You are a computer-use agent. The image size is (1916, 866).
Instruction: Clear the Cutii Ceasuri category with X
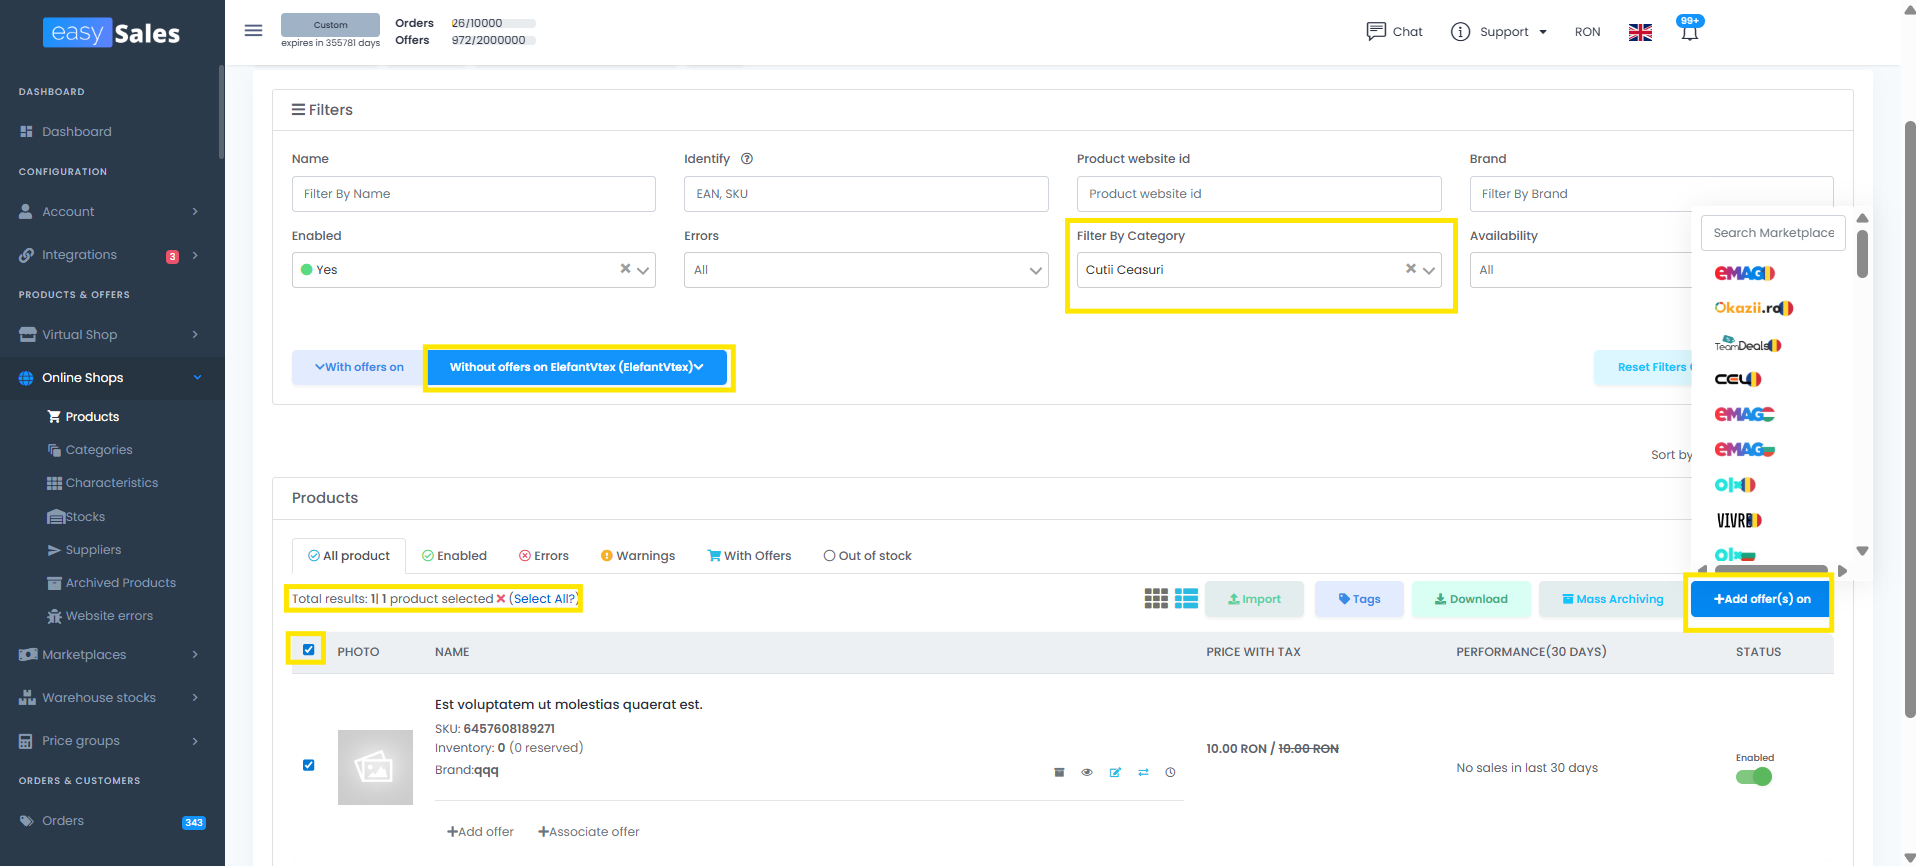coord(1411,269)
